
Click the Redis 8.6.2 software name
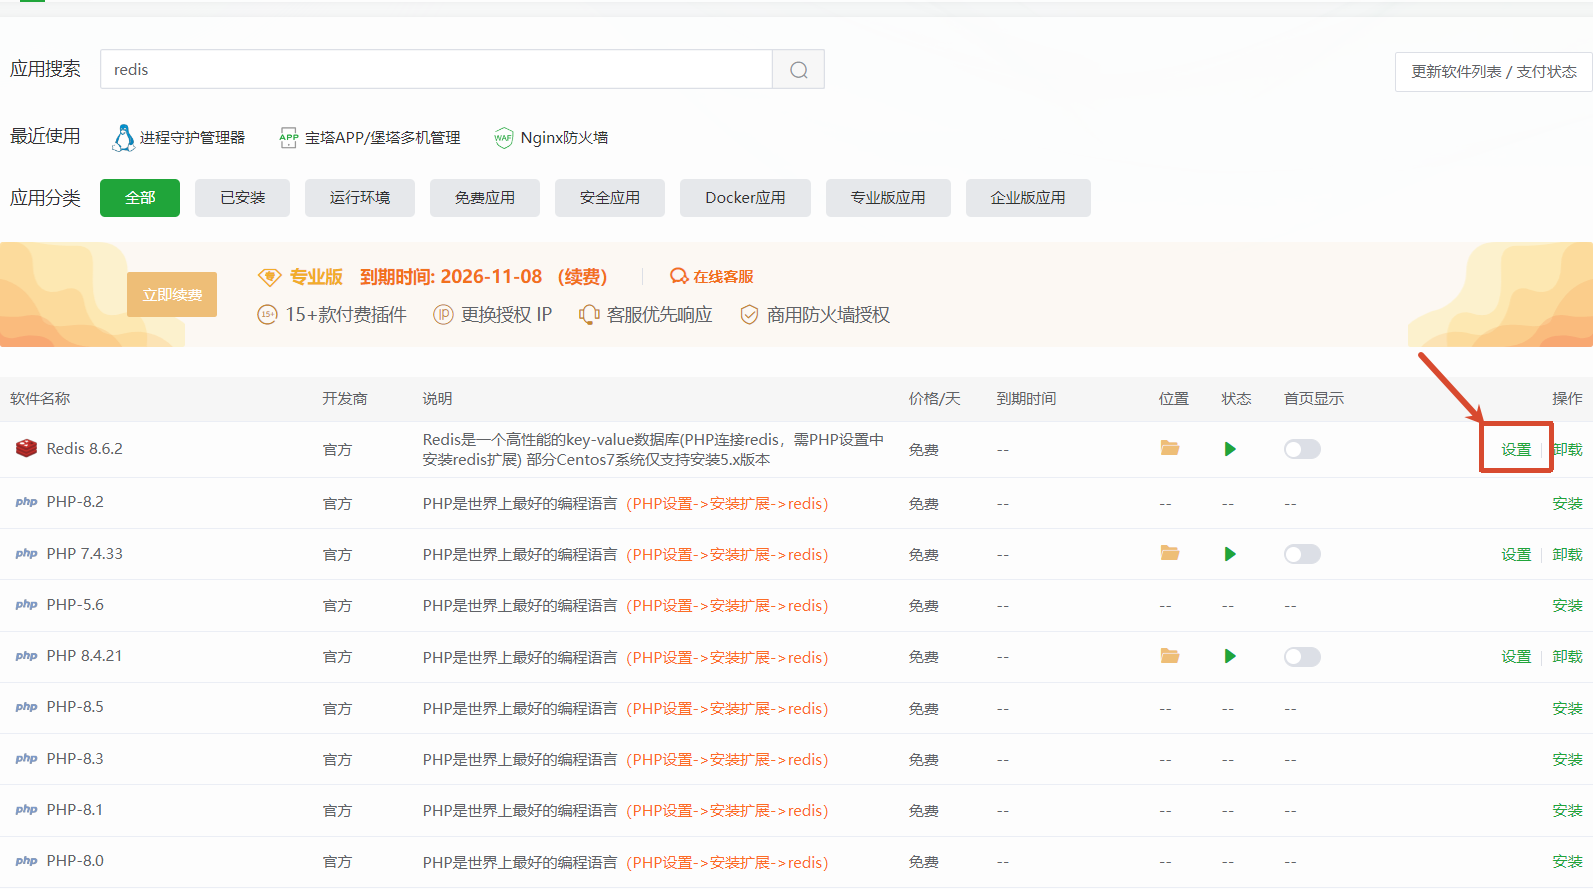tap(85, 449)
